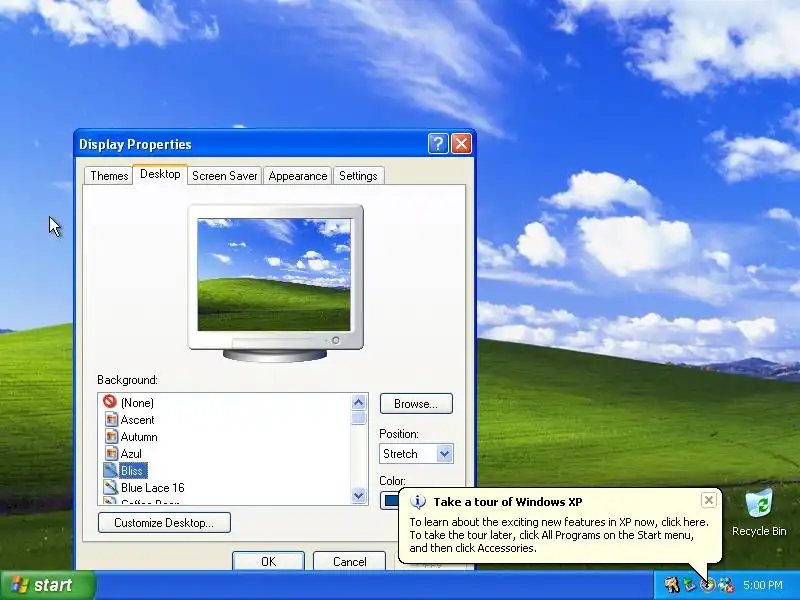Confirm with the OK button
This screenshot has height=600, width=800.
point(268,561)
